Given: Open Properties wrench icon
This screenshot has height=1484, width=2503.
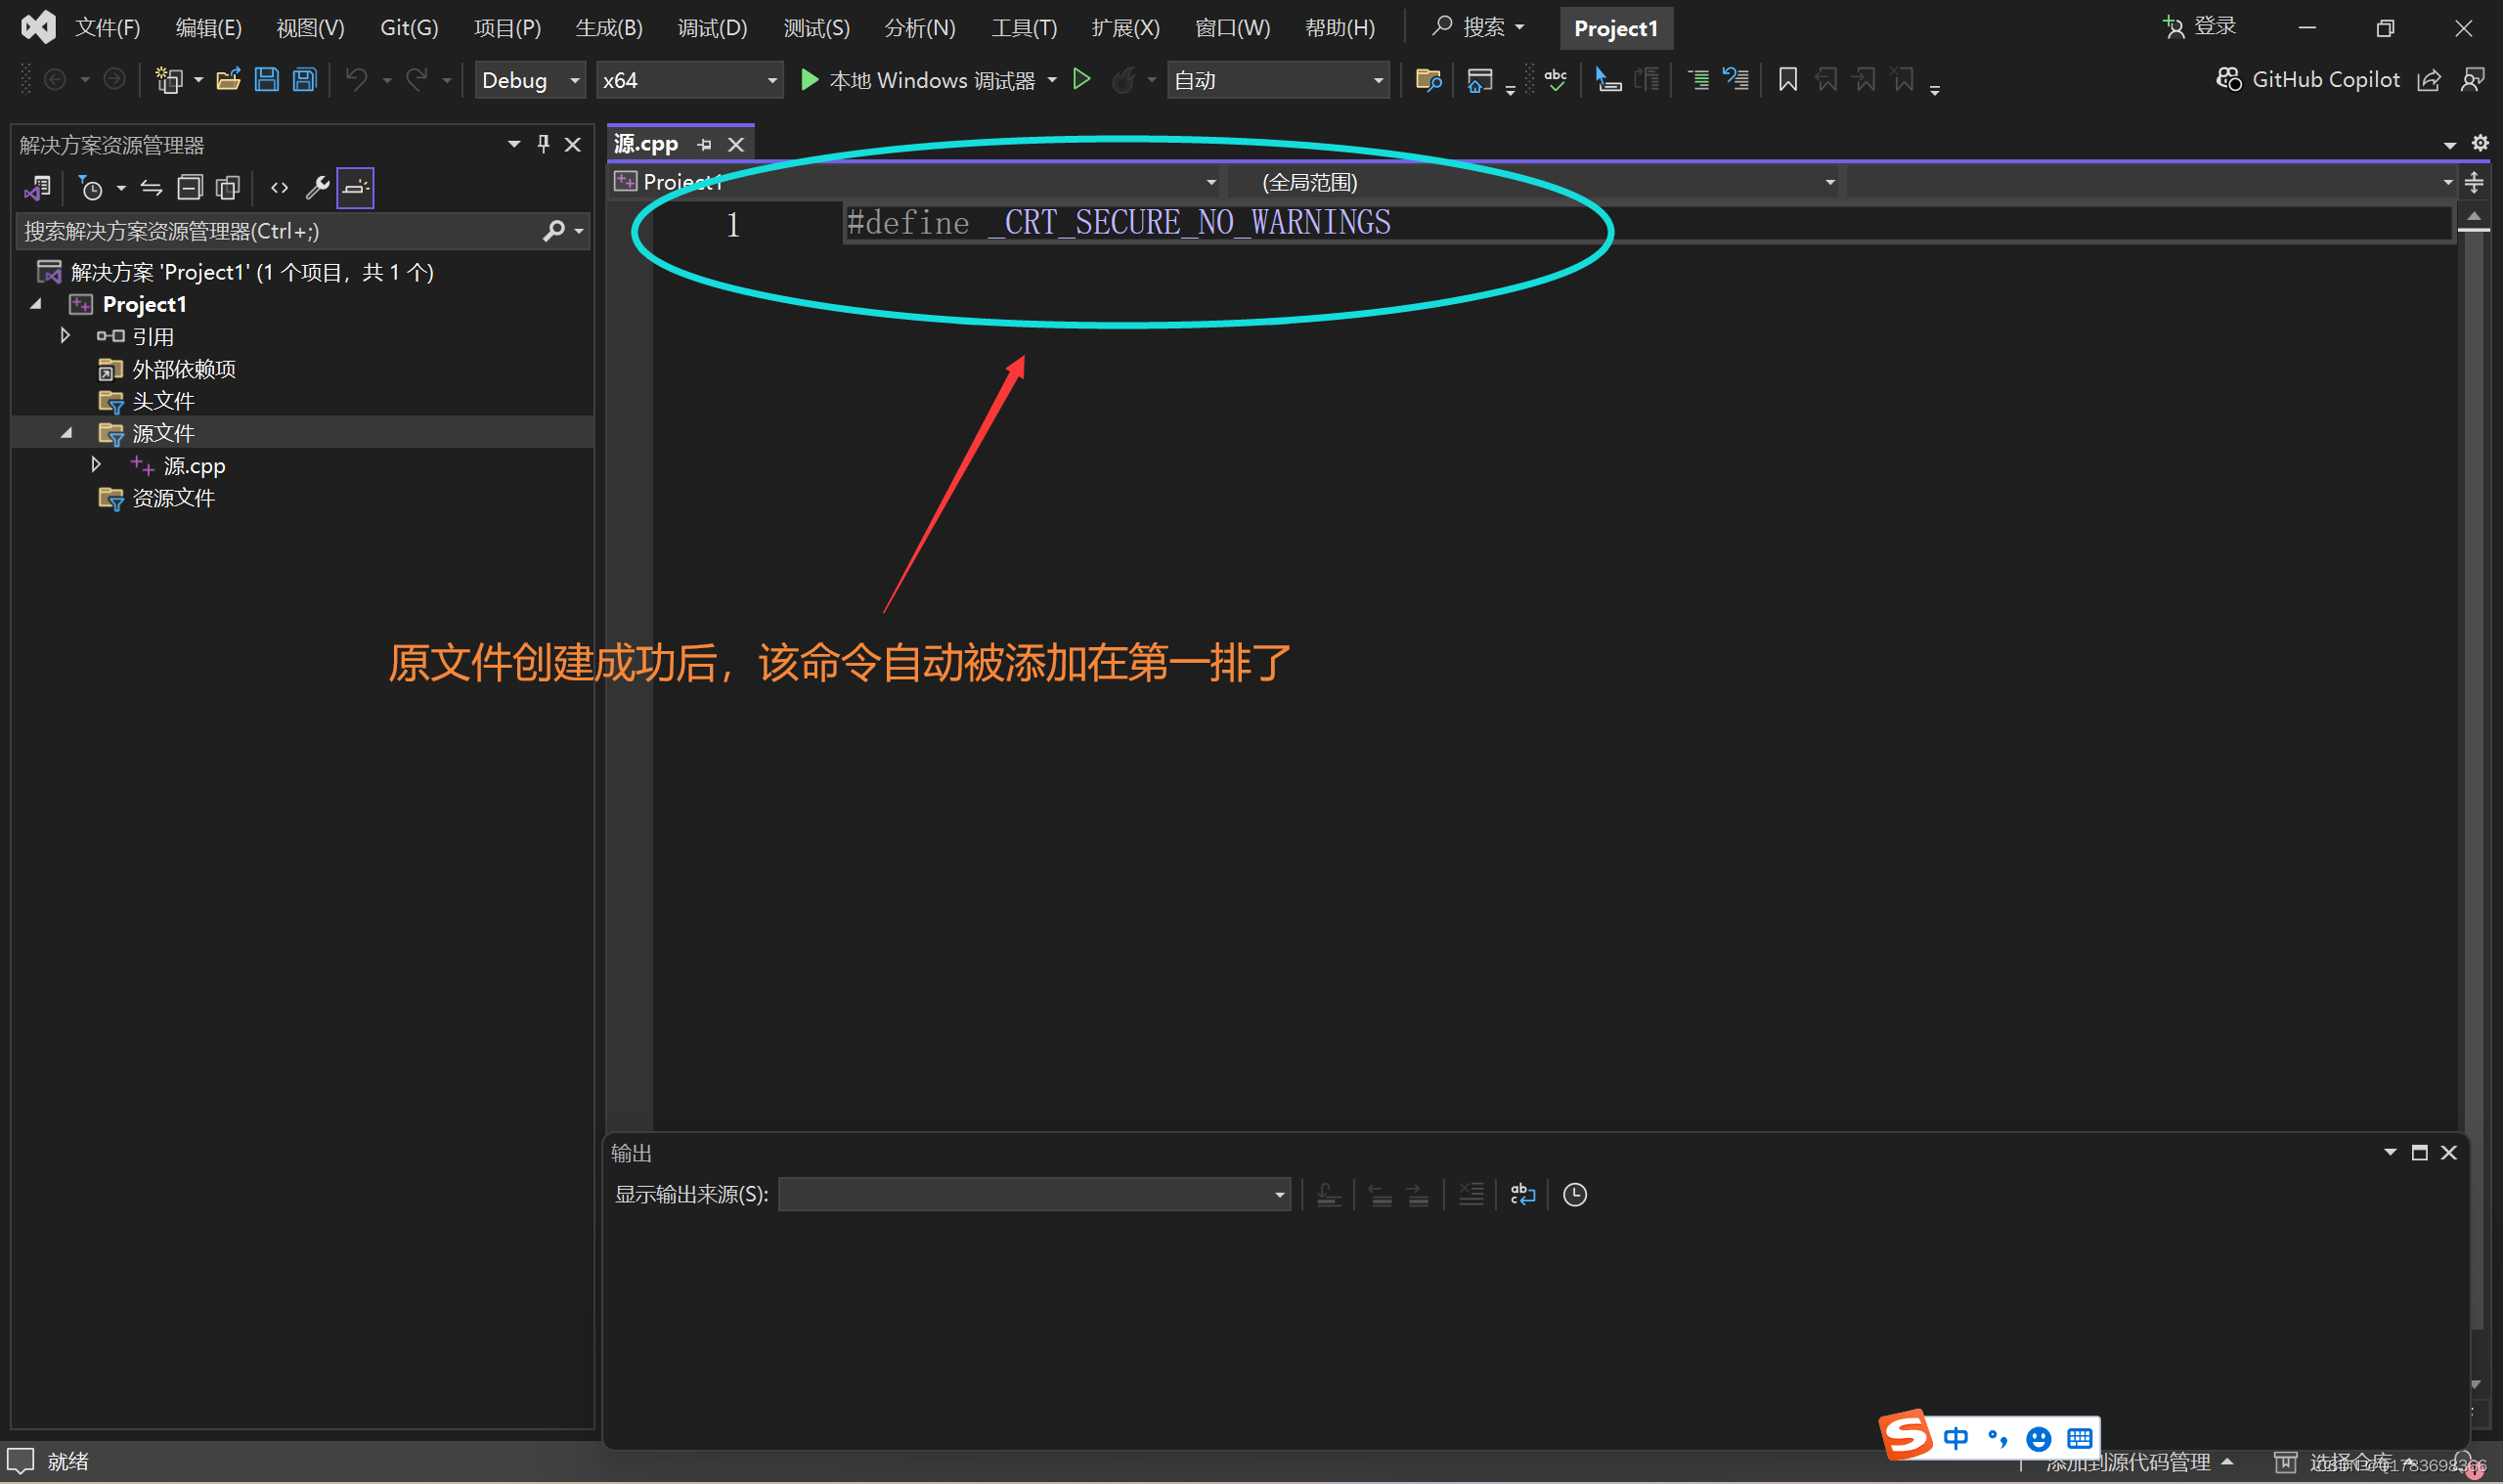Looking at the screenshot, I should 317,188.
